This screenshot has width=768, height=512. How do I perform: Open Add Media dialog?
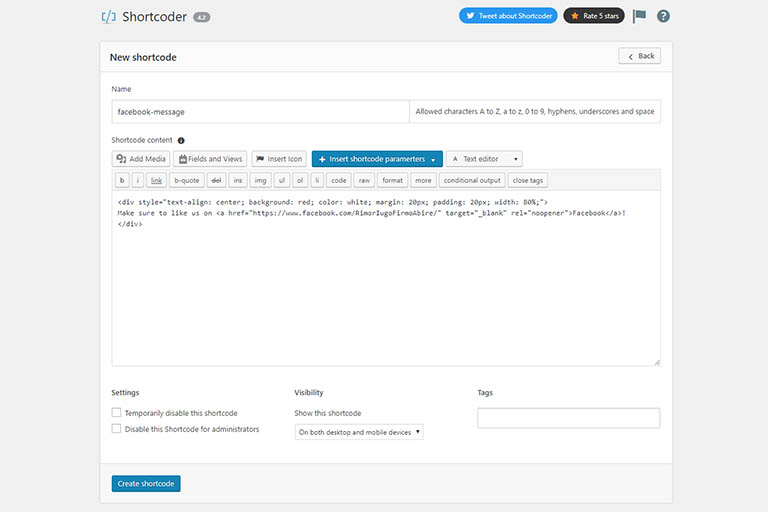pos(141,159)
